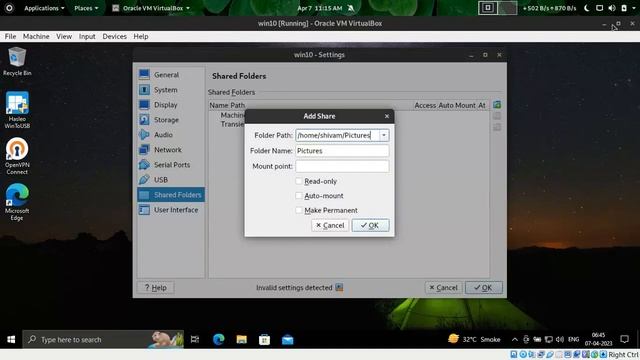
Task: Select User Interface settings category
Action: click(x=171, y=210)
